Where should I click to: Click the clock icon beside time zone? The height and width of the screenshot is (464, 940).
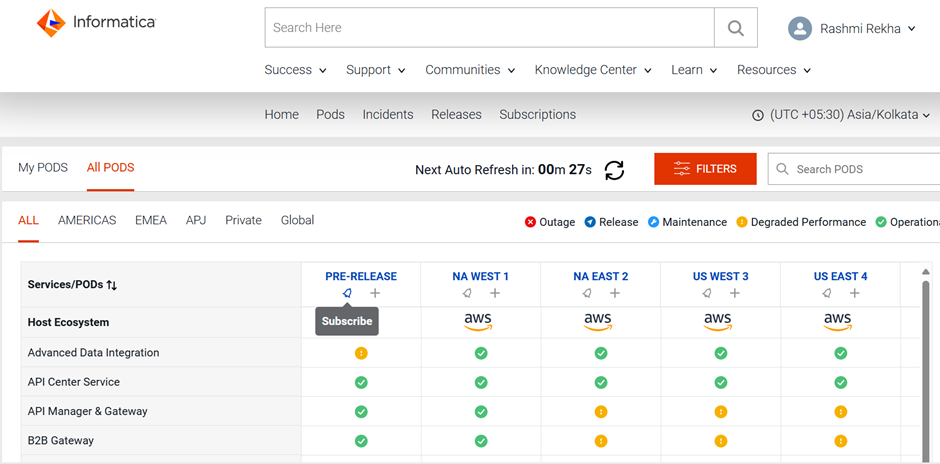[x=758, y=115]
